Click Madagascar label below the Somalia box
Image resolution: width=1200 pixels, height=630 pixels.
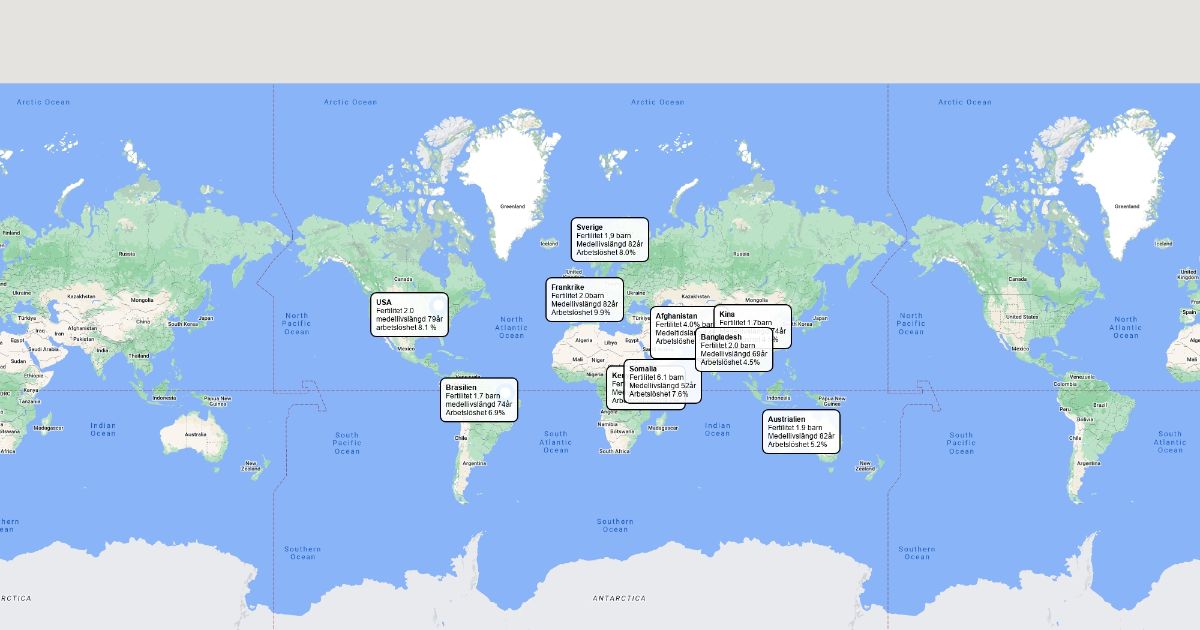[x=662, y=428]
